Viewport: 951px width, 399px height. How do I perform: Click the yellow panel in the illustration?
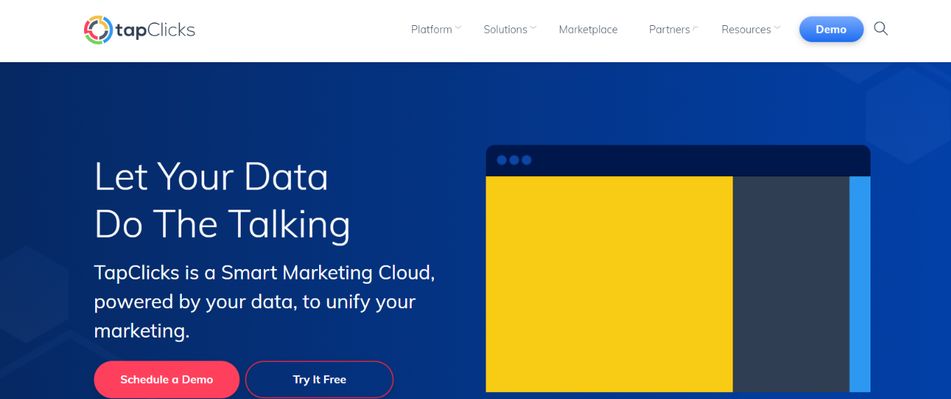609,284
